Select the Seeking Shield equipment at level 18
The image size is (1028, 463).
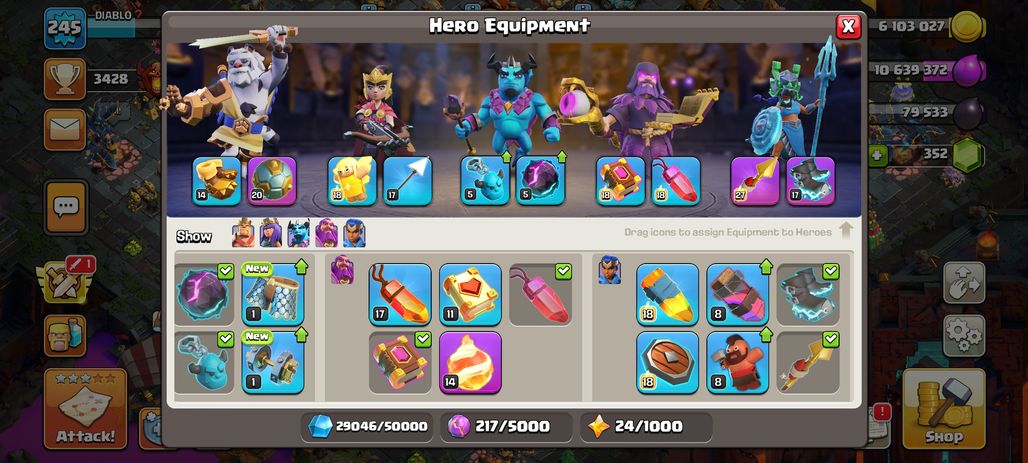(667, 362)
